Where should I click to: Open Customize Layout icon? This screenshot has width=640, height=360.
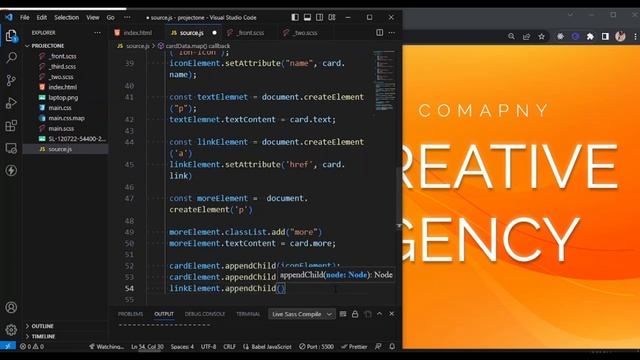coord(332,17)
